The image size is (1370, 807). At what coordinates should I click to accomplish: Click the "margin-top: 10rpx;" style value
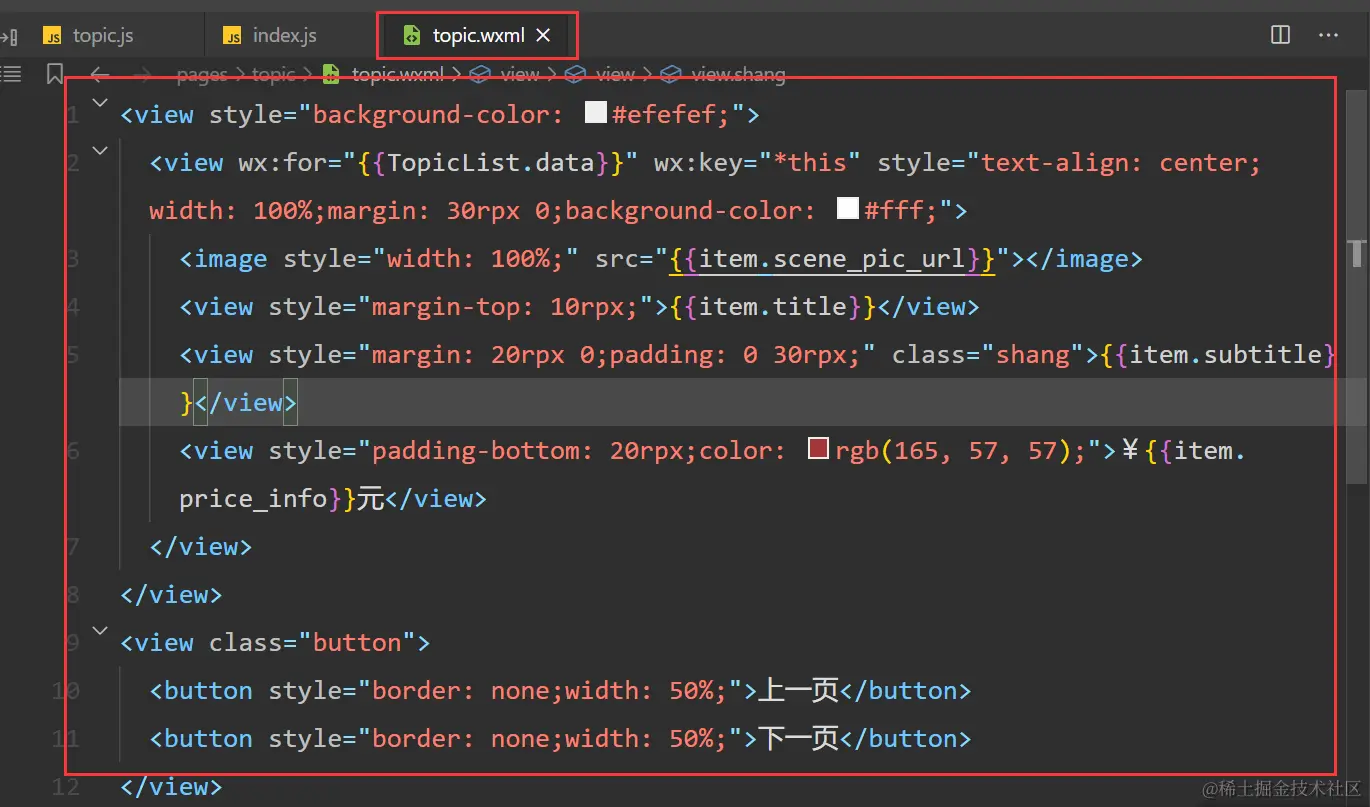click(x=505, y=307)
